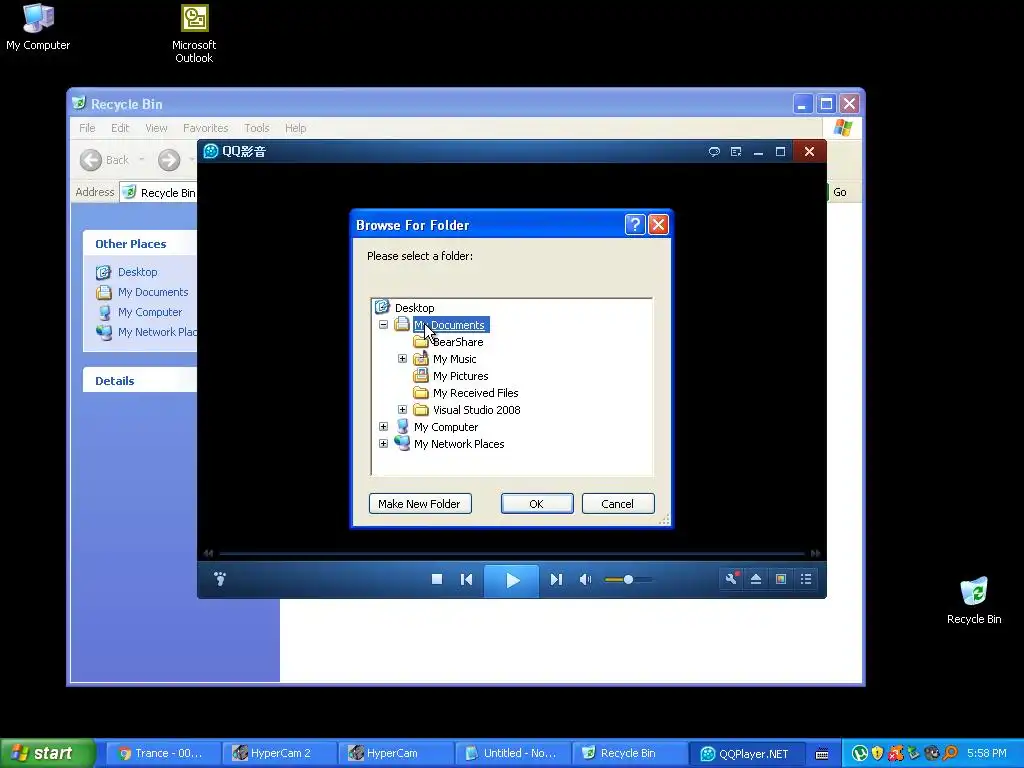Toggle the Details panel header
Viewport: 1024px width, 768px height.
click(x=140, y=381)
